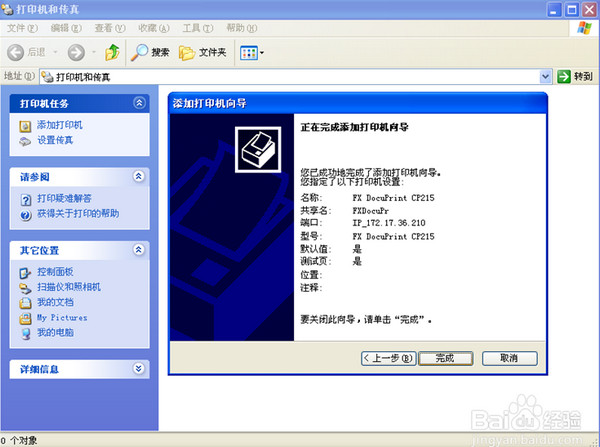The image size is (600, 447).
Task: Click the printer wizard image icon
Action: (258, 150)
